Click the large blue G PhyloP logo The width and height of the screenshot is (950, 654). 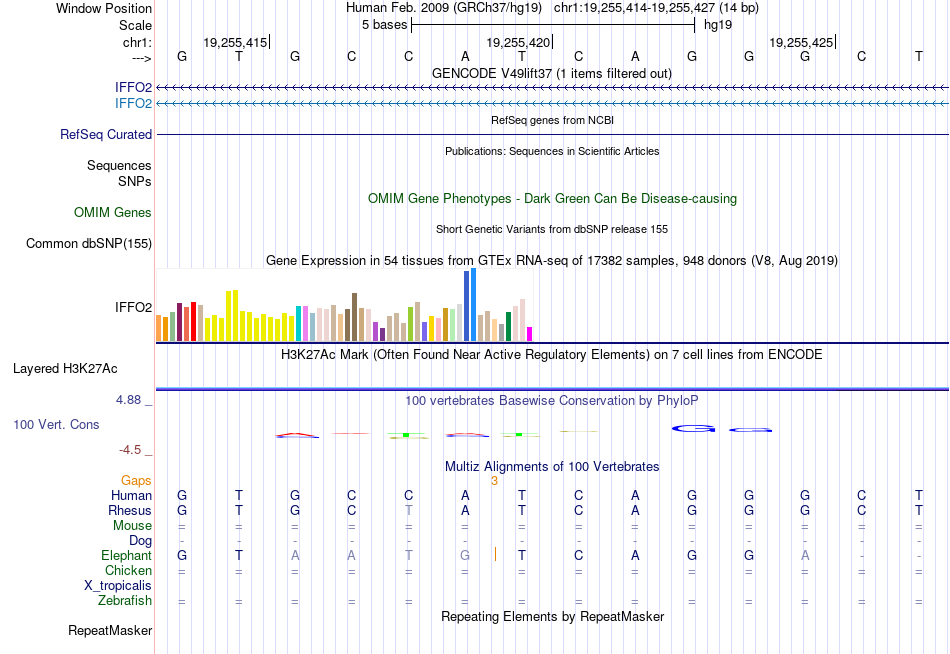coord(693,429)
